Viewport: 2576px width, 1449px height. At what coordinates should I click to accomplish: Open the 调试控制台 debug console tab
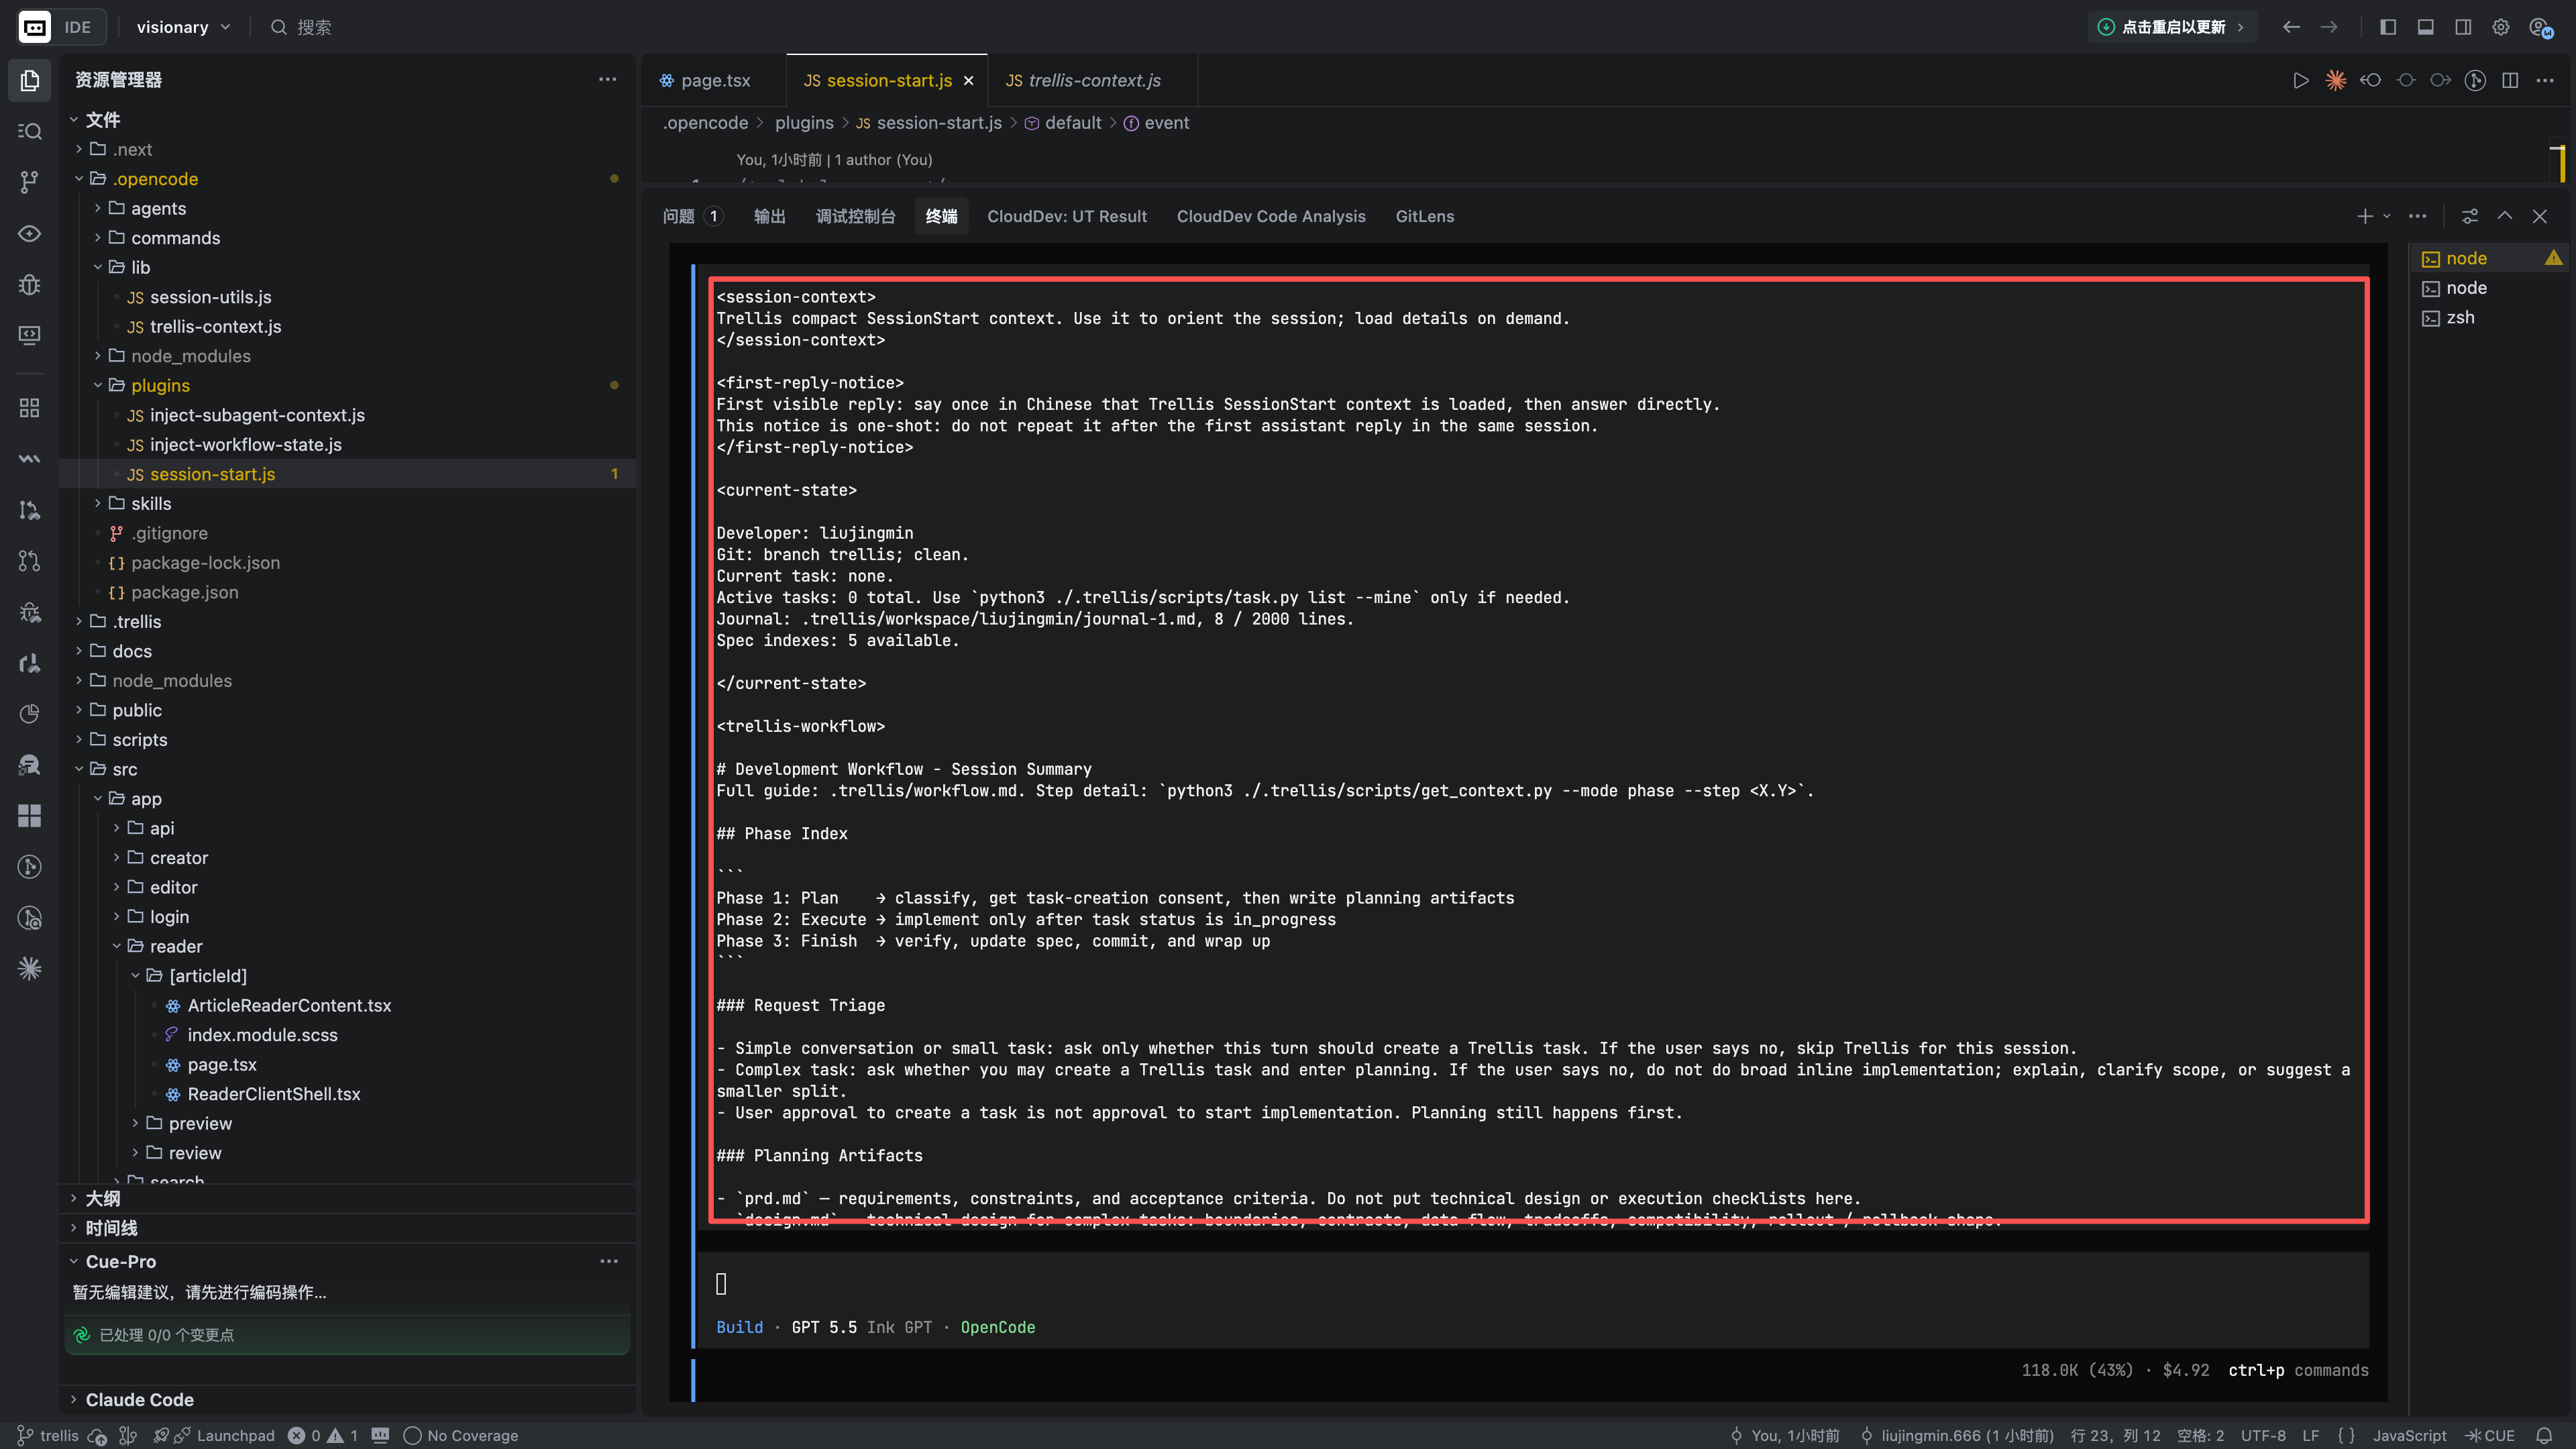point(855,216)
